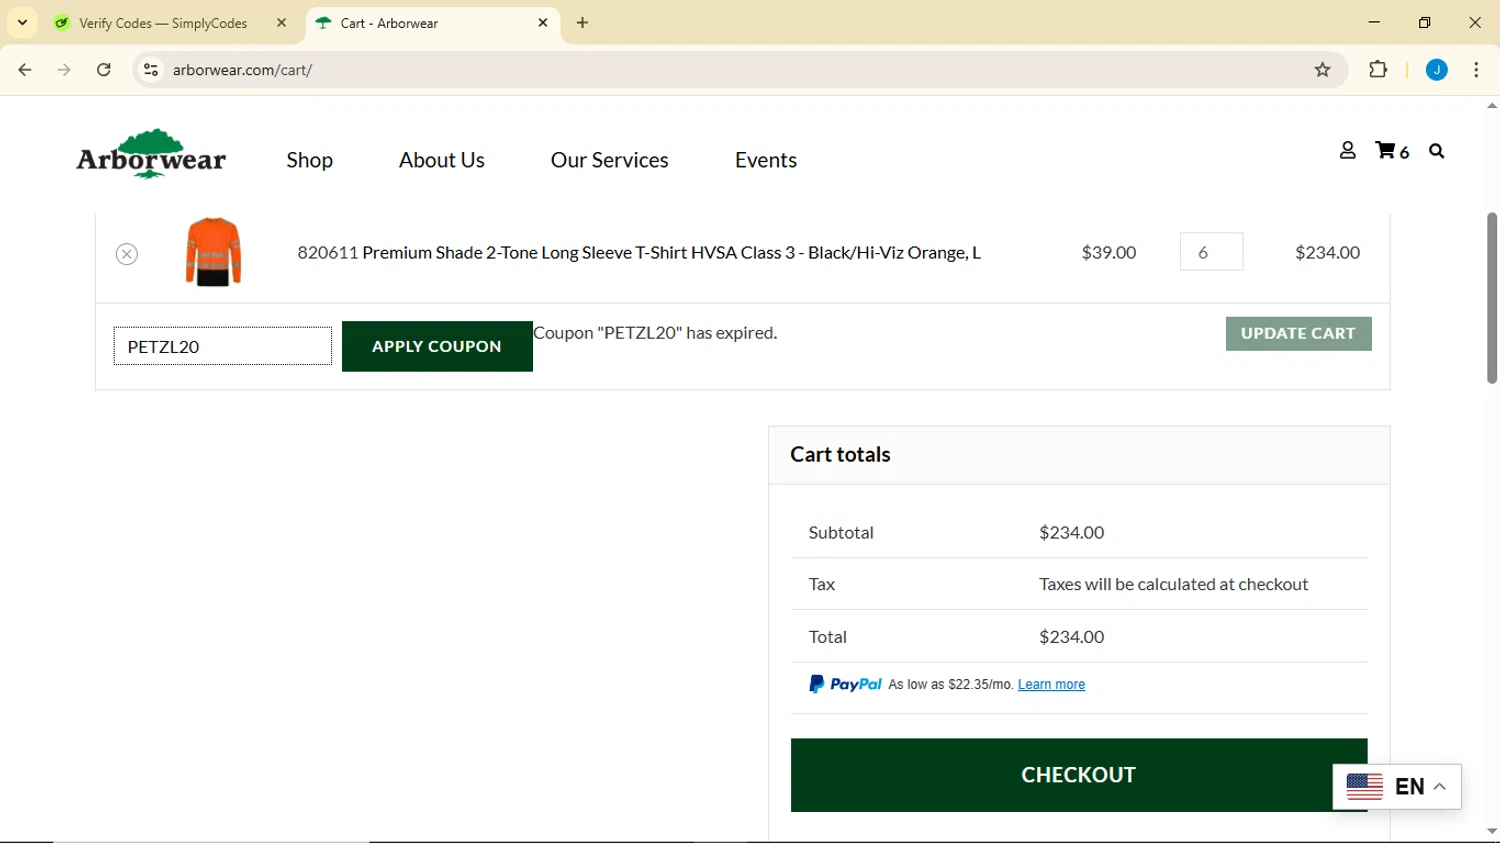Image resolution: width=1500 pixels, height=843 pixels.
Task: Click the page vertical scrollbar thumb
Action: [x=1492, y=298]
